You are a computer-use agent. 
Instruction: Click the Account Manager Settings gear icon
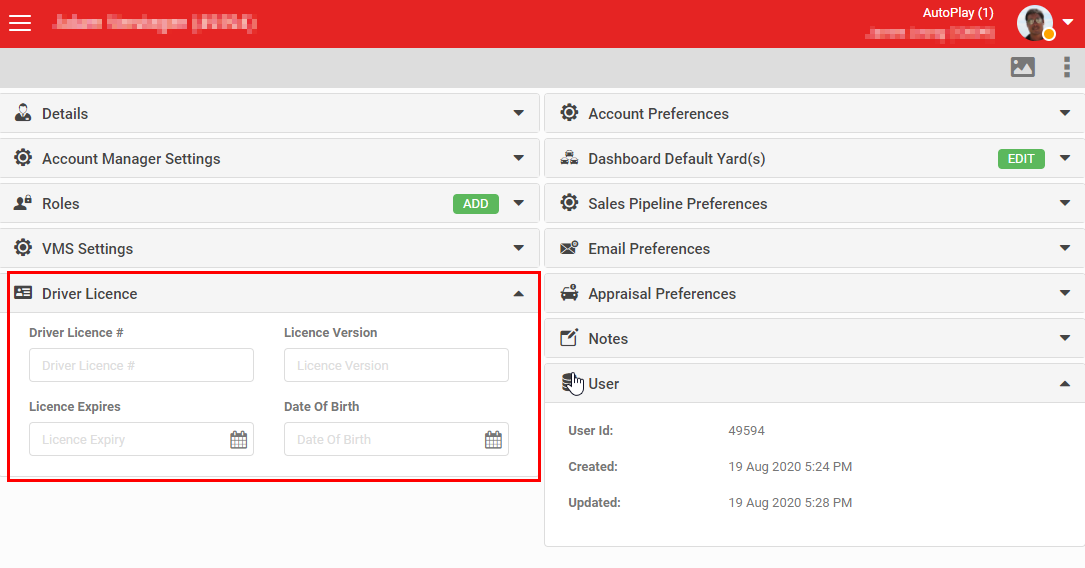click(x=23, y=158)
